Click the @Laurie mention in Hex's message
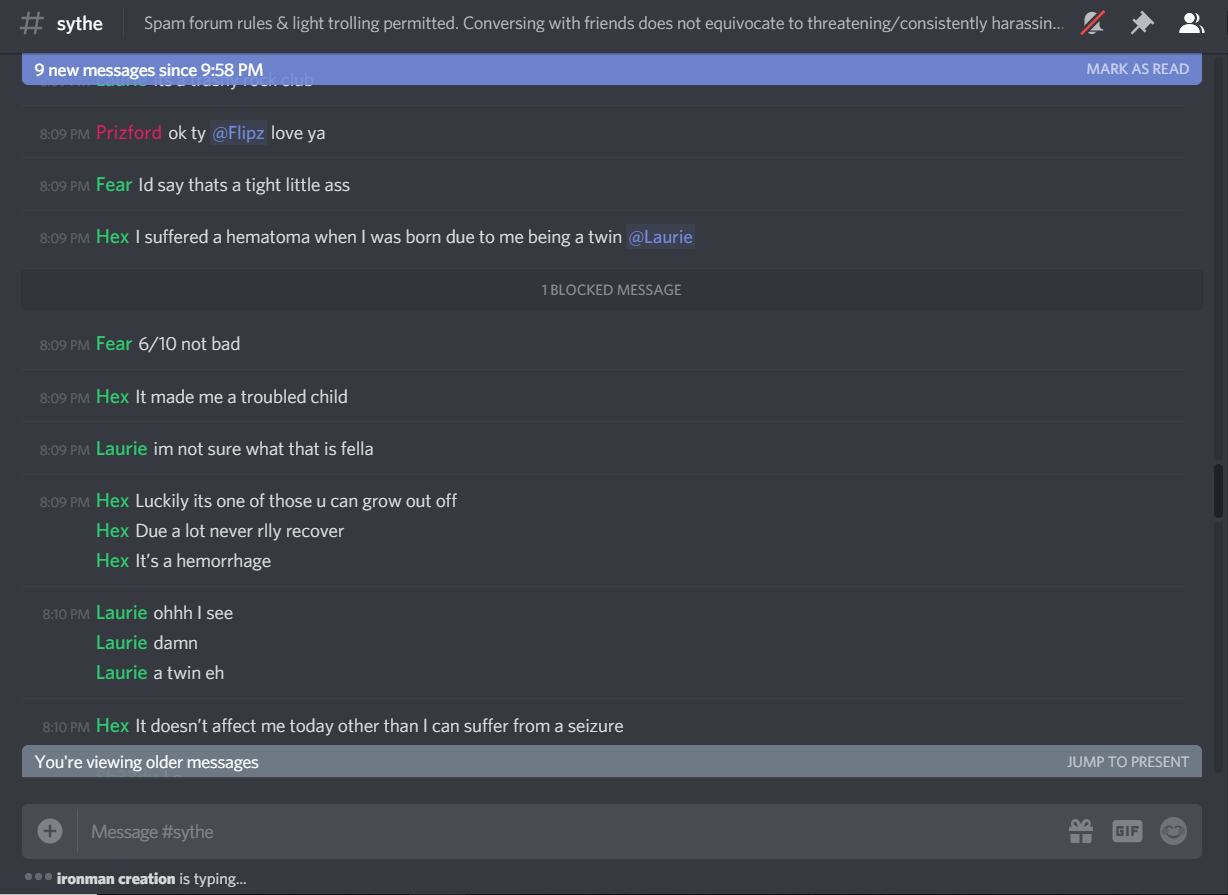This screenshot has width=1228, height=895. [x=660, y=237]
